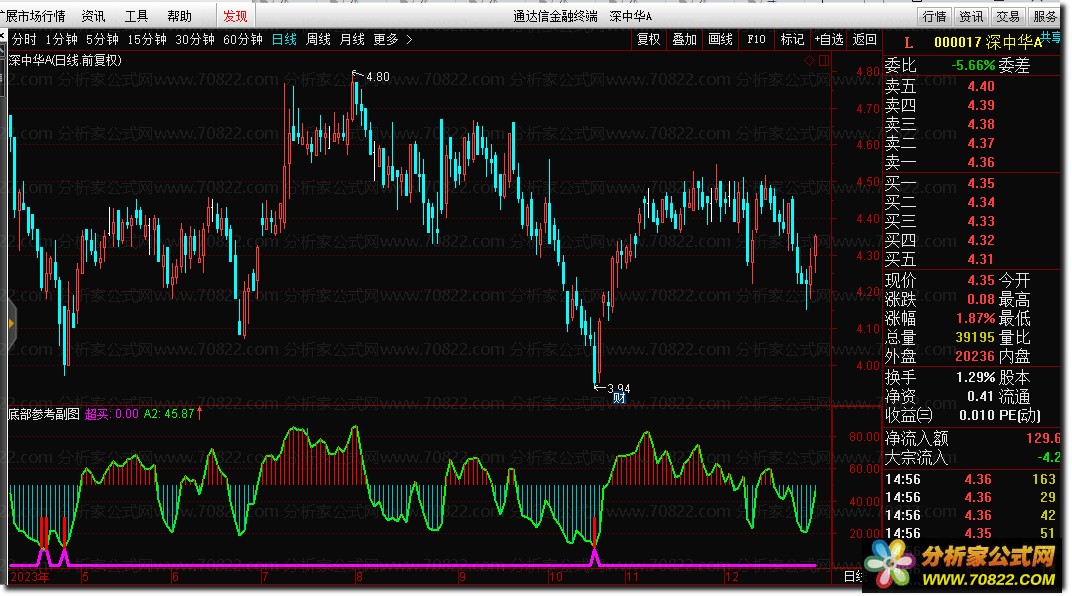Click the chart title 深中华A(日线.前复权)

[x=66, y=61]
